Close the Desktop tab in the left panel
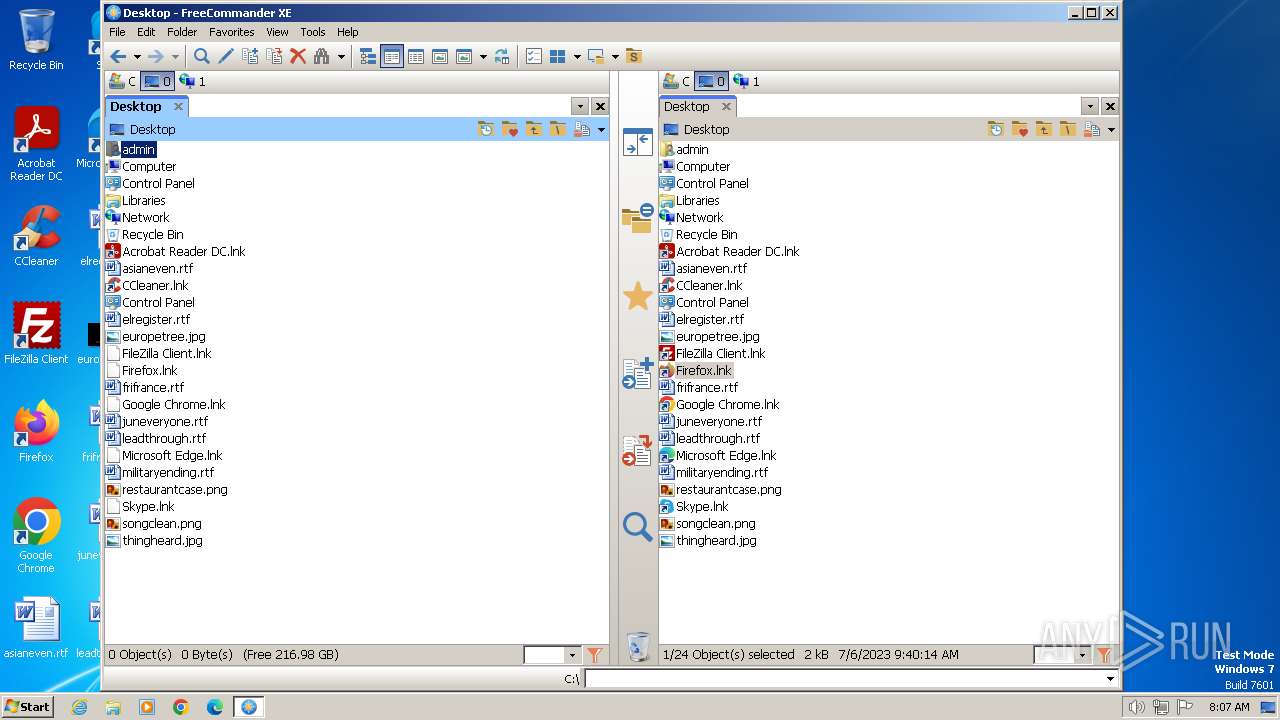 [178, 106]
